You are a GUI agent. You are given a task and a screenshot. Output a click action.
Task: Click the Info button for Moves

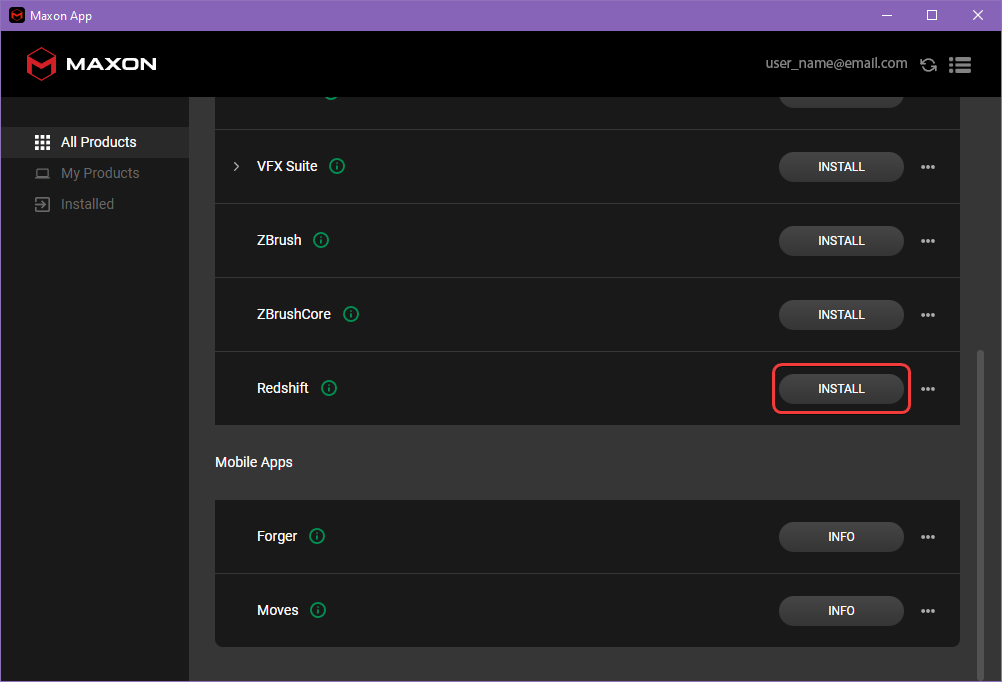click(841, 611)
